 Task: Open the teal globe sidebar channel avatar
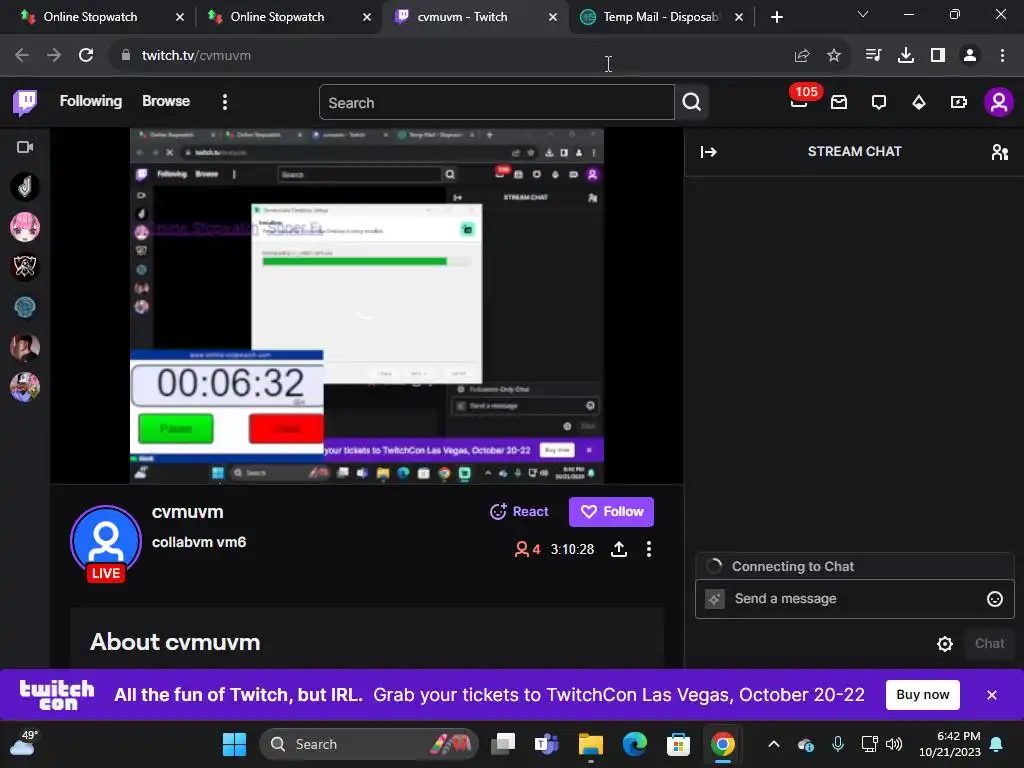25,307
